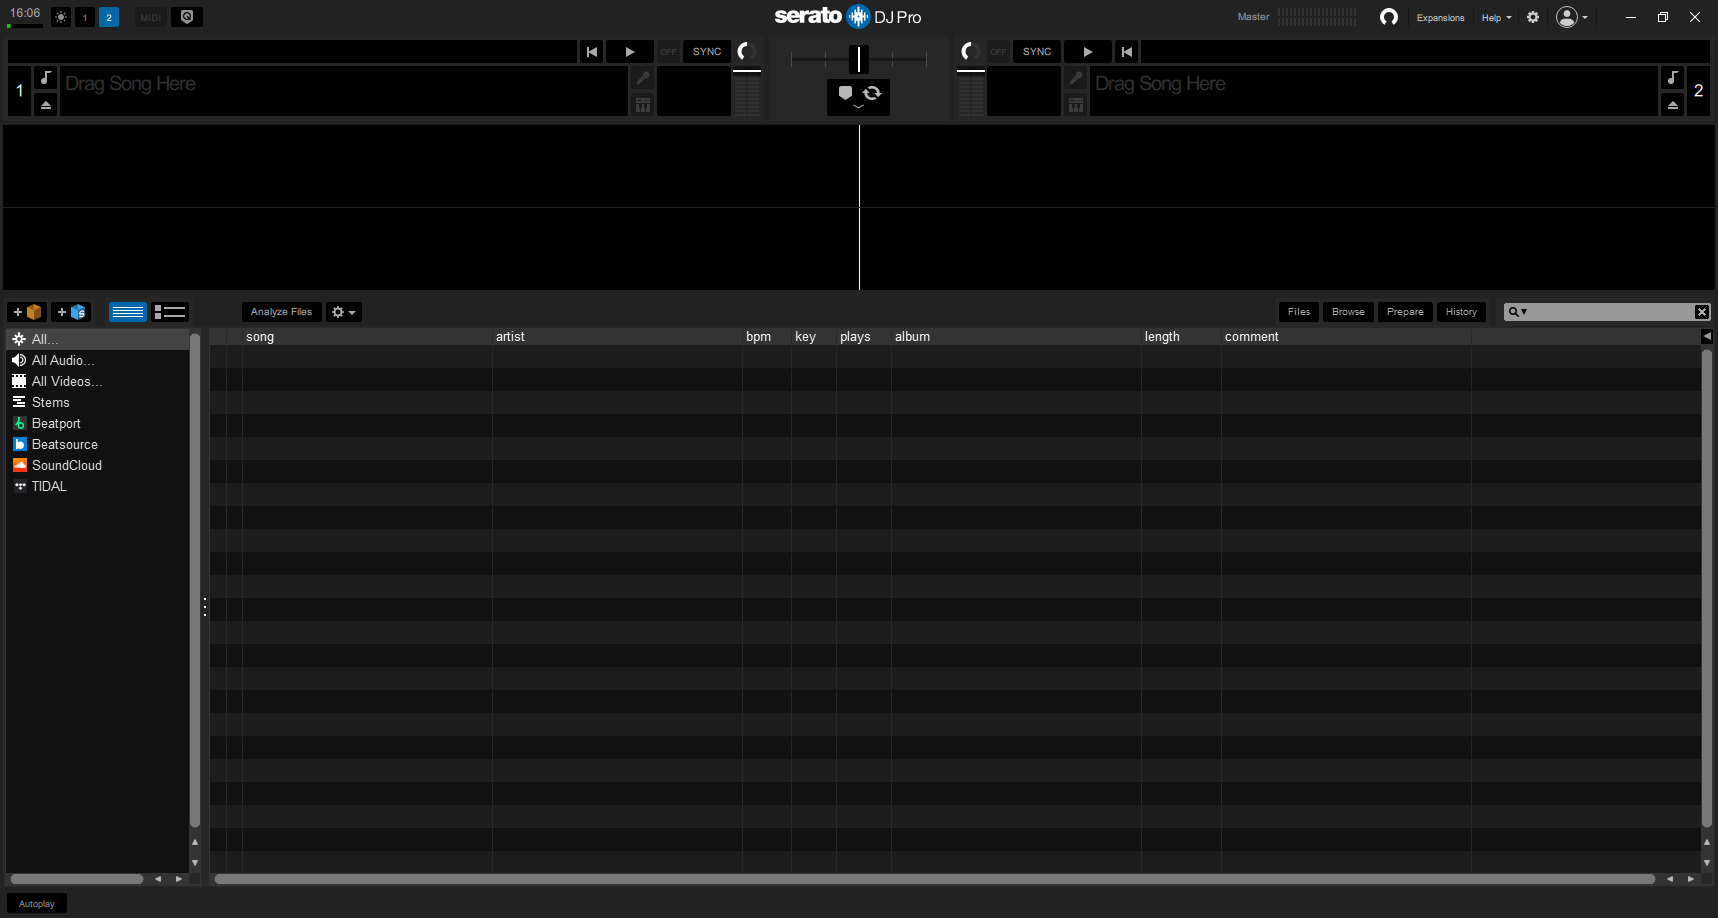This screenshot has width=1718, height=918.
Task: Select the All... crate
Action: 97,339
